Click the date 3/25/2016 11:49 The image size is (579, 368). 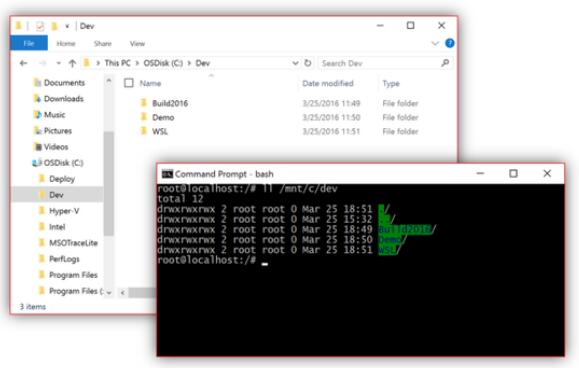(x=331, y=103)
